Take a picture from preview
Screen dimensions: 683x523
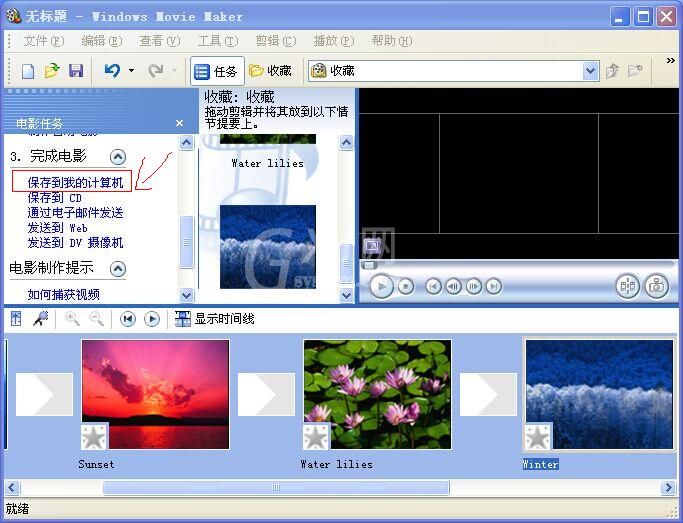coord(656,286)
